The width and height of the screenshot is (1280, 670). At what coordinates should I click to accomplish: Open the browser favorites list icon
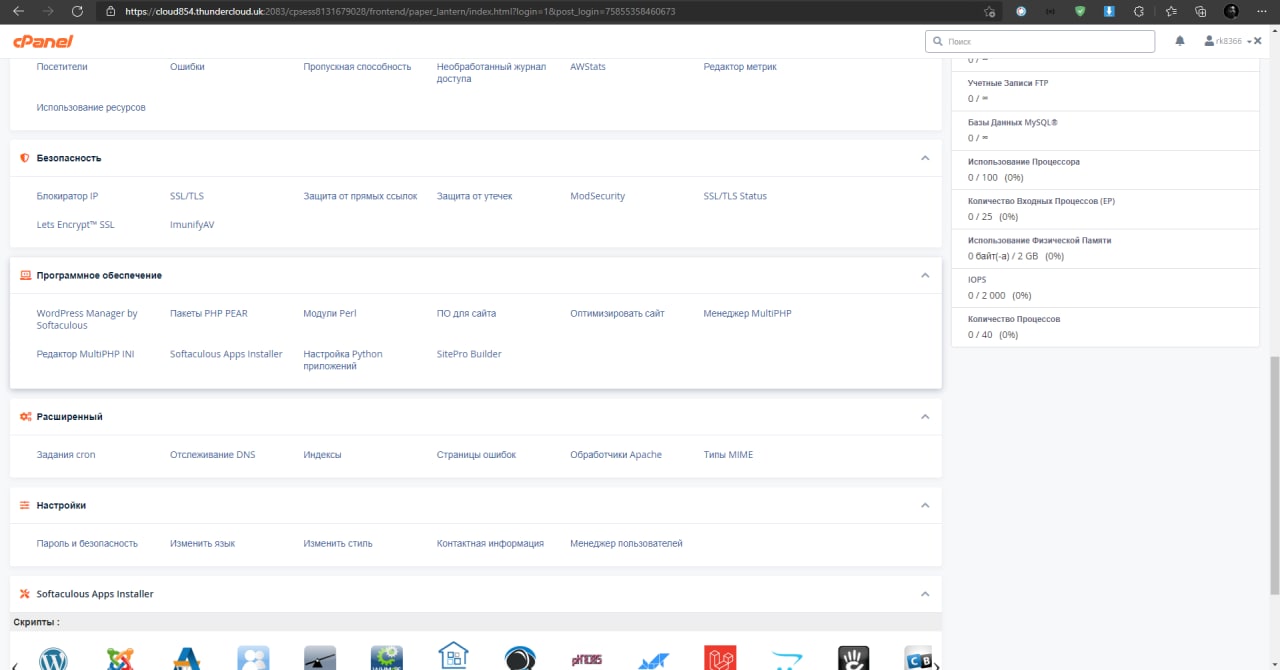(1170, 12)
